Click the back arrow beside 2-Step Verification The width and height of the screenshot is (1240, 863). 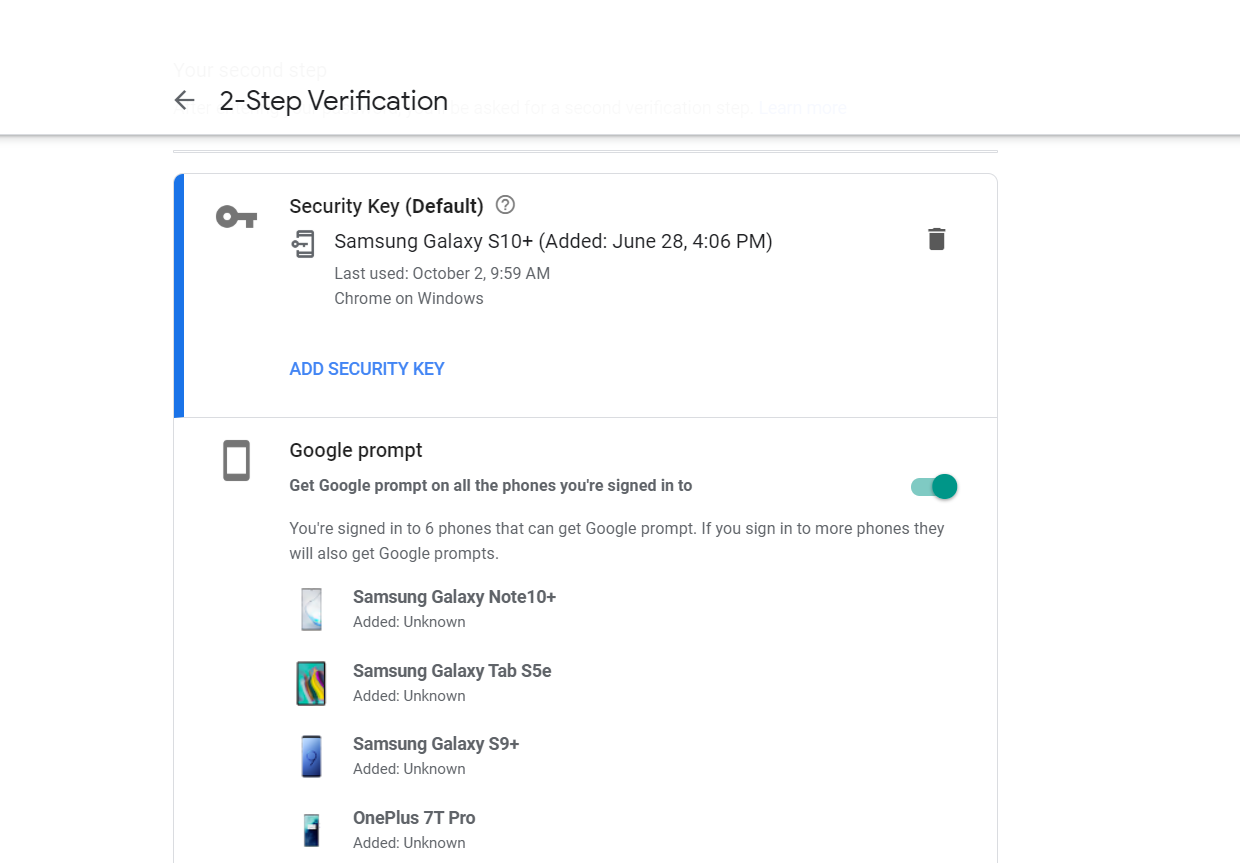184,100
